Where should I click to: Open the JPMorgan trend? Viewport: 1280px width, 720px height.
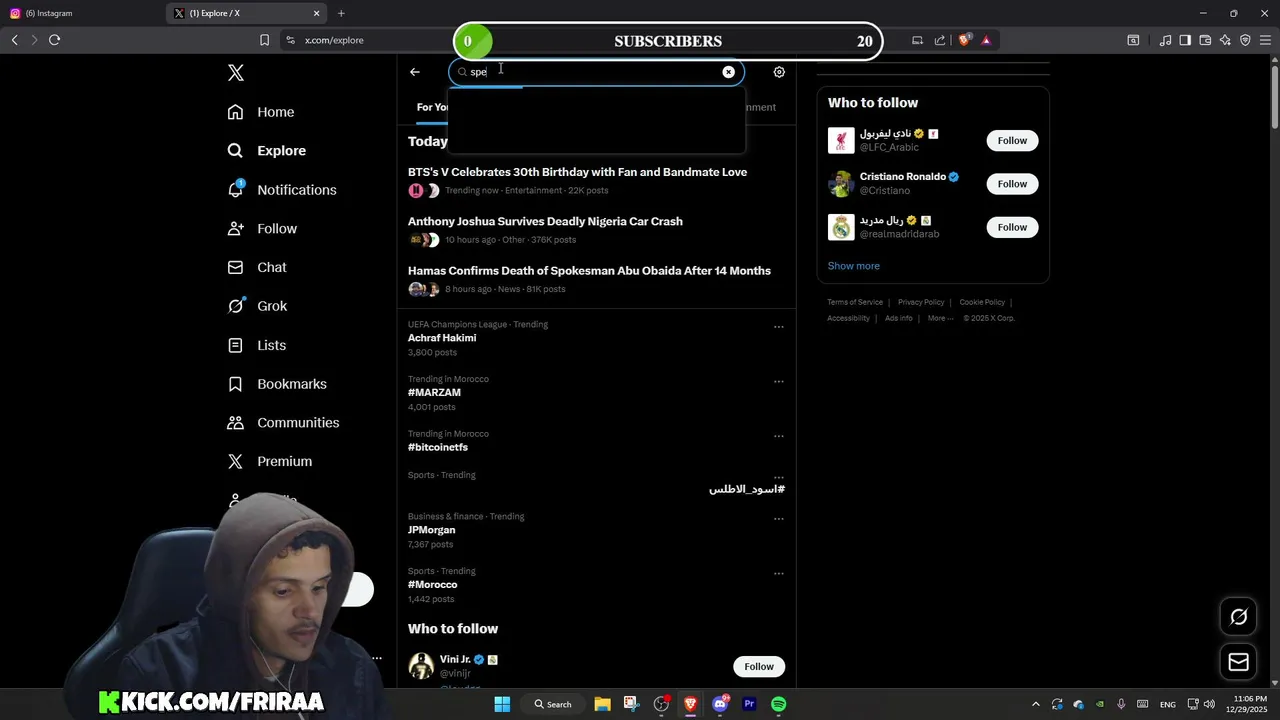(x=431, y=530)
